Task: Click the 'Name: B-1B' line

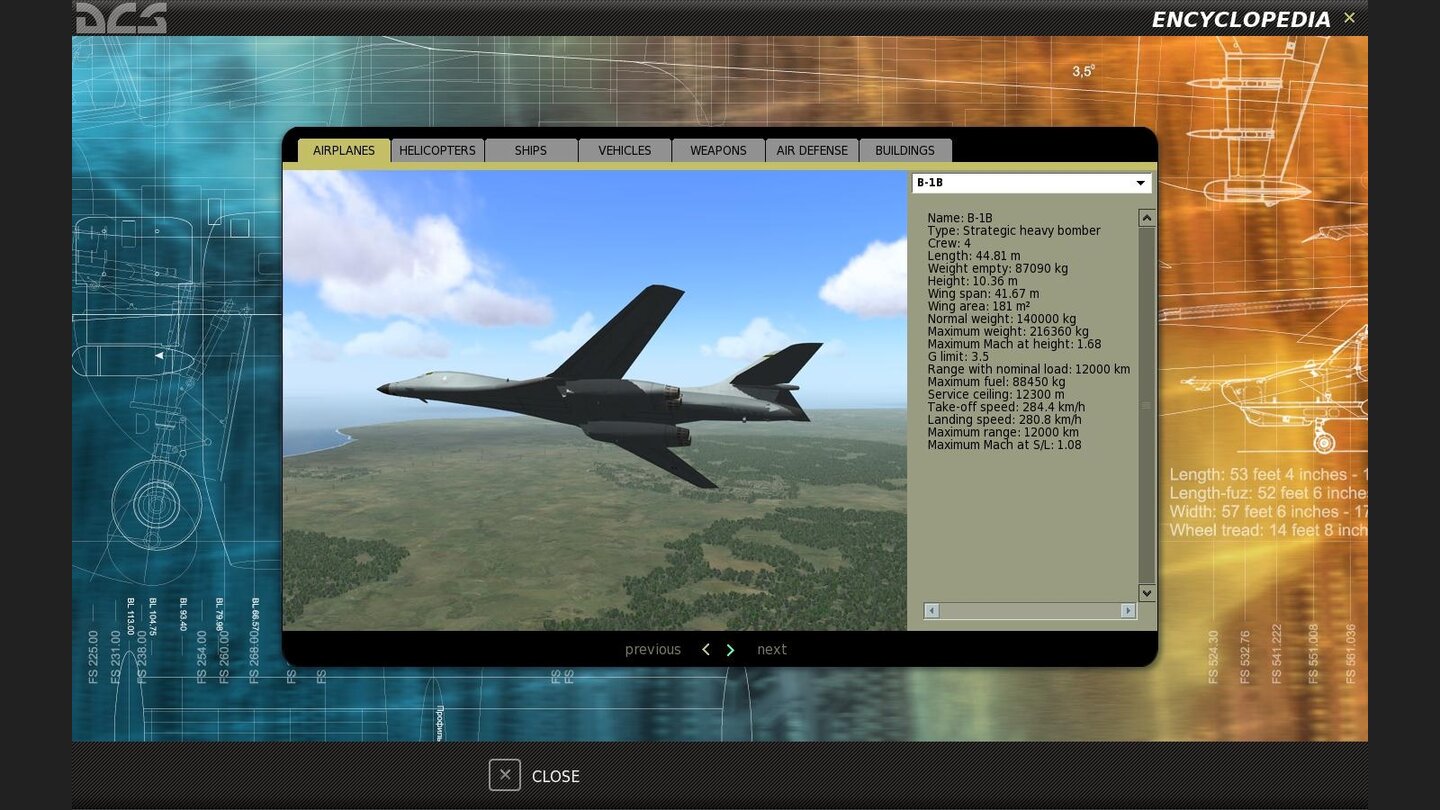Action: [x=960, y=218]
